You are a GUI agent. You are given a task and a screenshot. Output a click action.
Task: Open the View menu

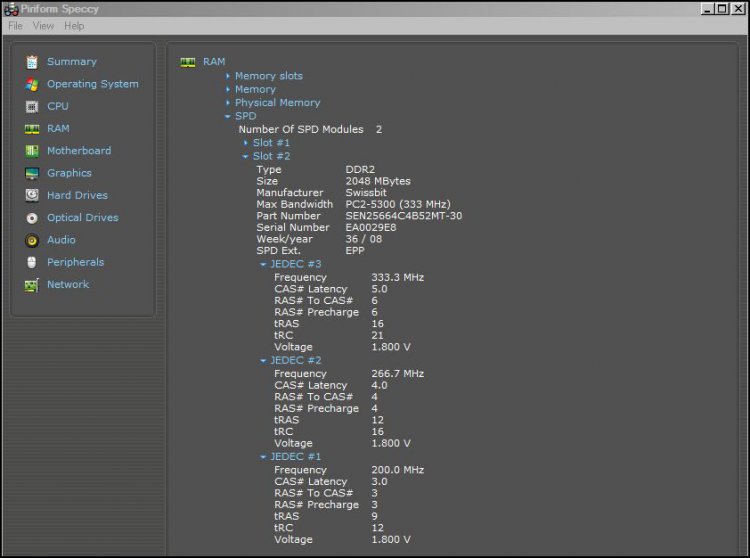point(43,26)
